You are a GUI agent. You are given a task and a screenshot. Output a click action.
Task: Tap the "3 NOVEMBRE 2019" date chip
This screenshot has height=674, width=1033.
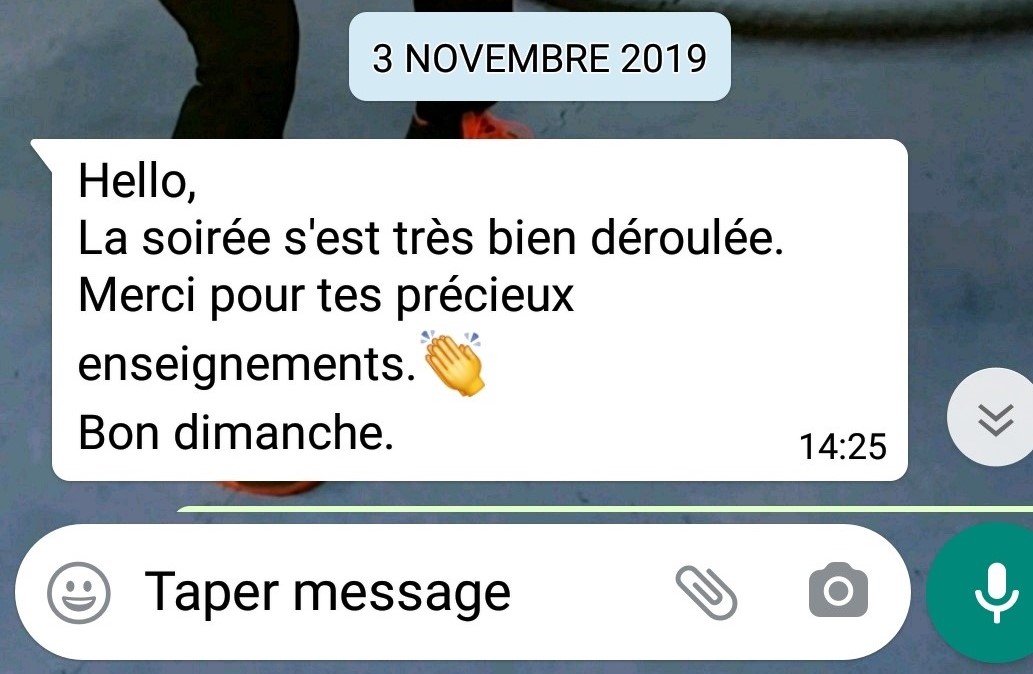click(540, 58)
